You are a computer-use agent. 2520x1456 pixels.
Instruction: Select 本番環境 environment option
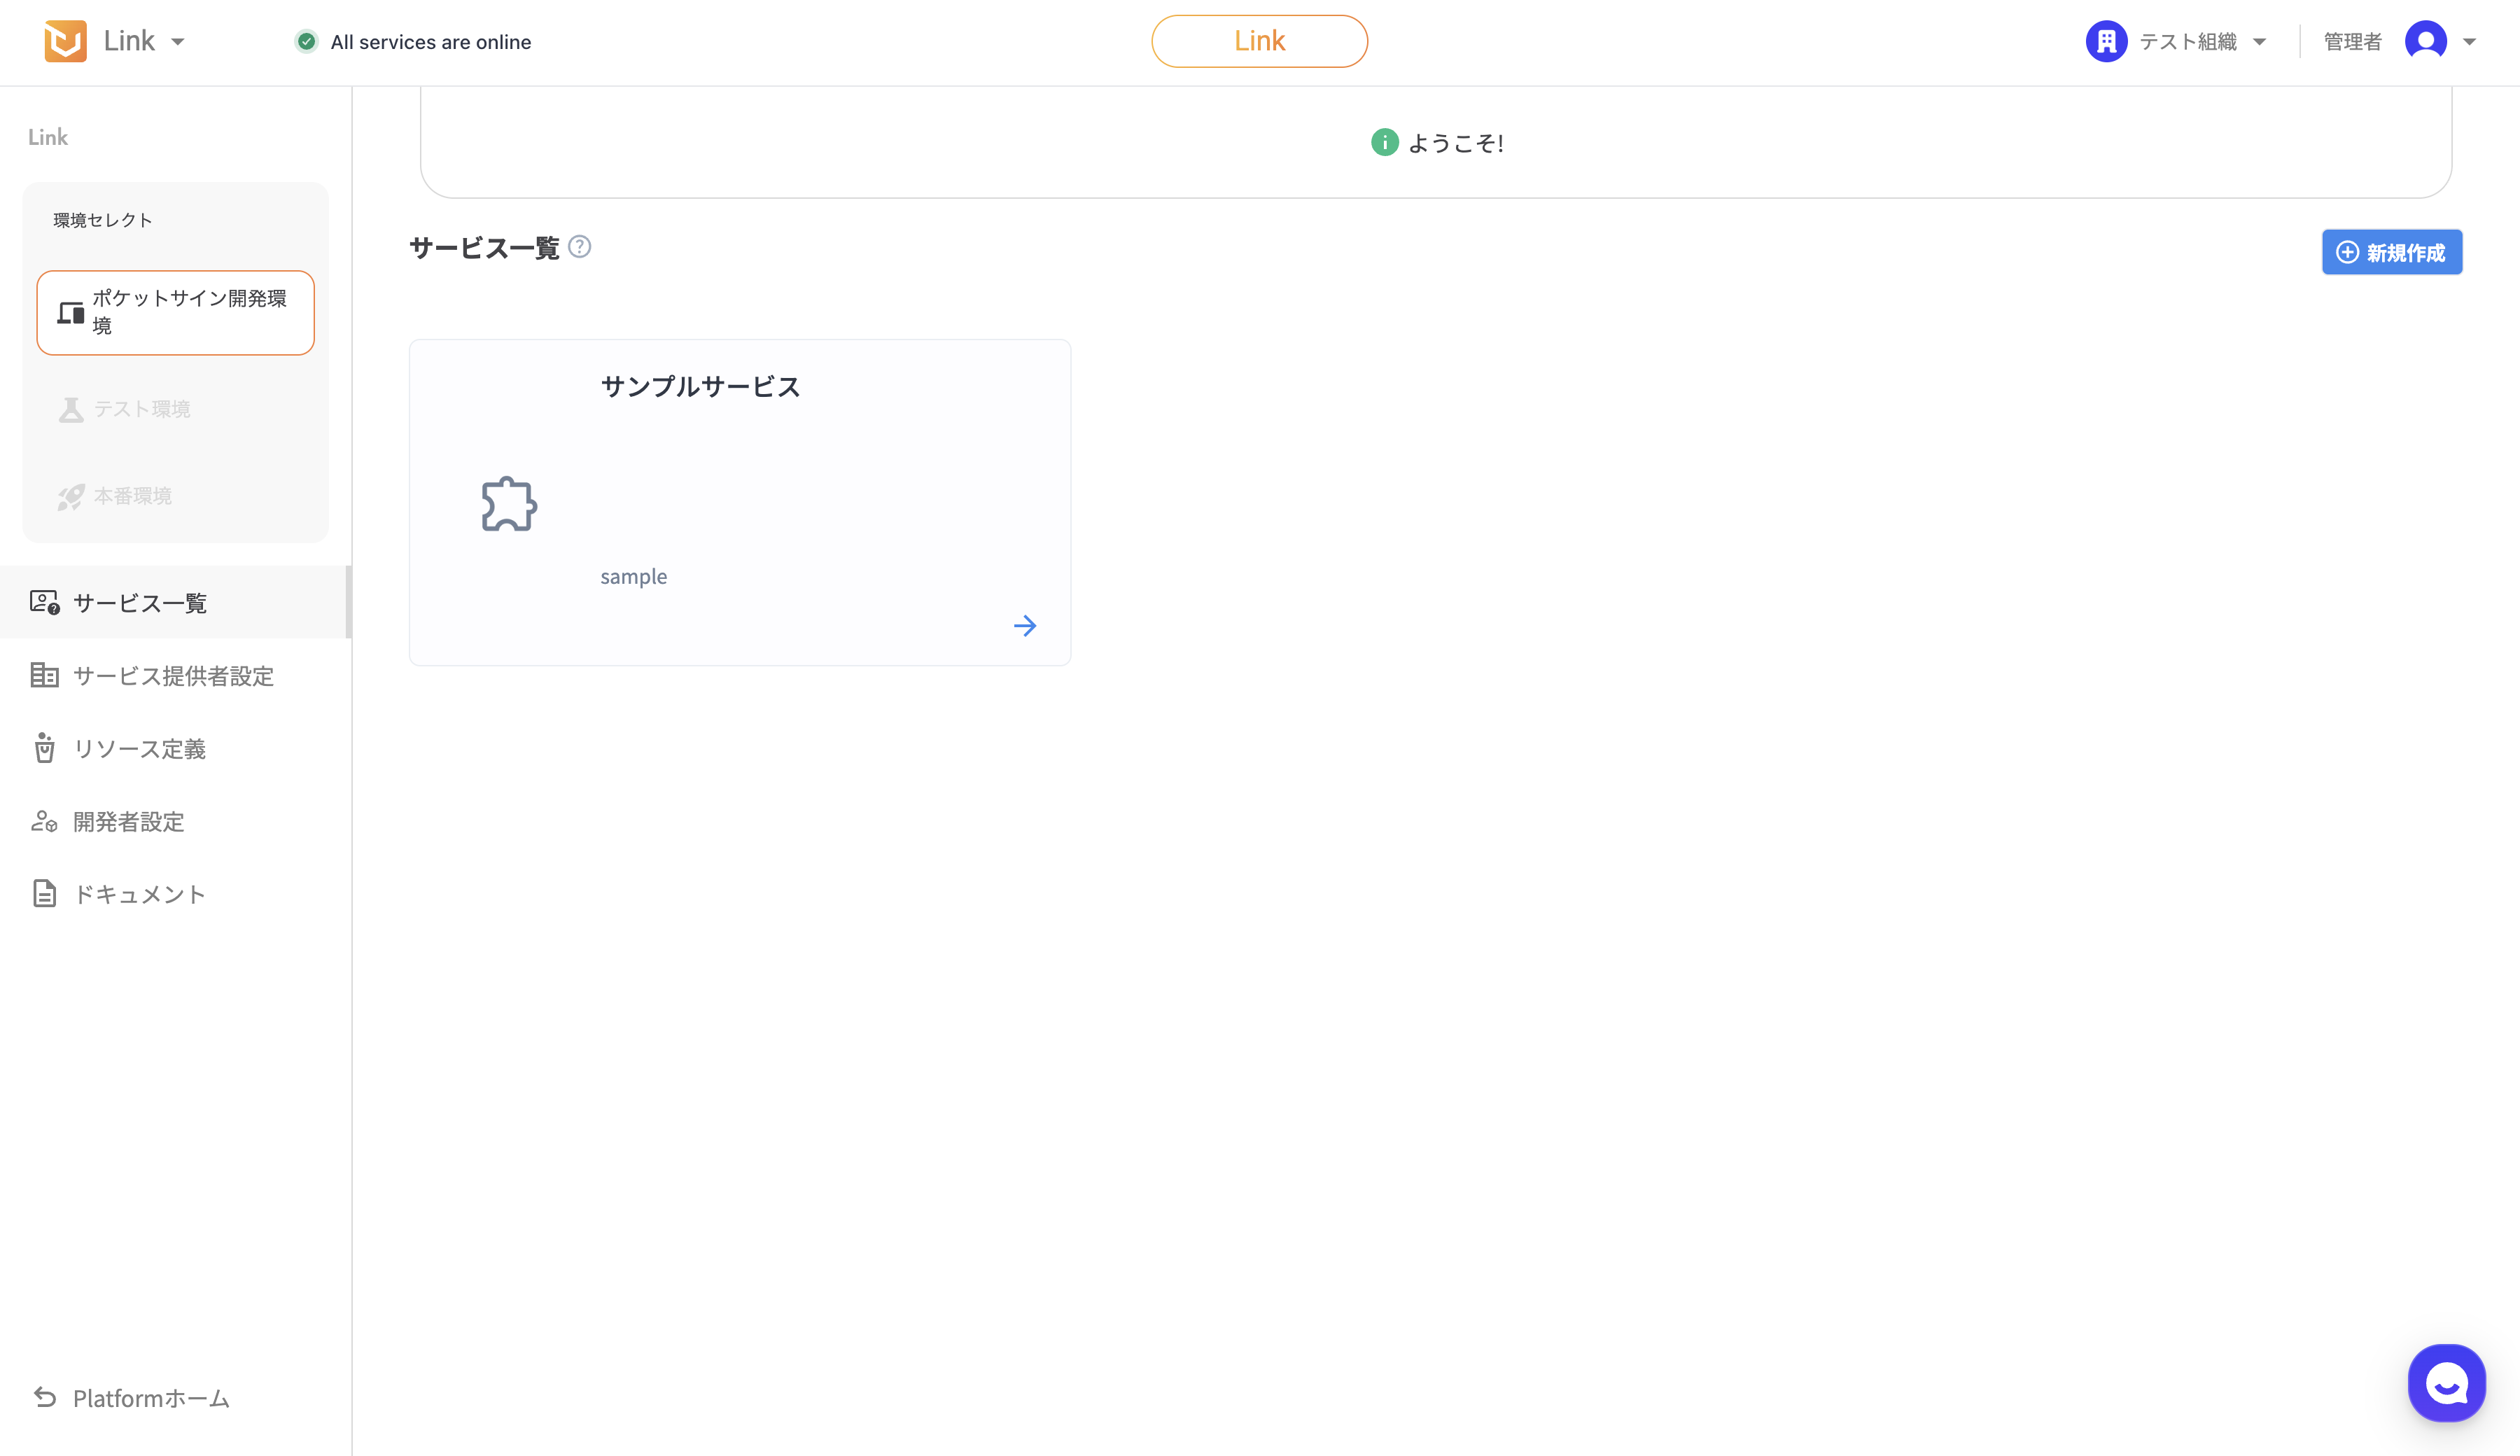point(132,496)
